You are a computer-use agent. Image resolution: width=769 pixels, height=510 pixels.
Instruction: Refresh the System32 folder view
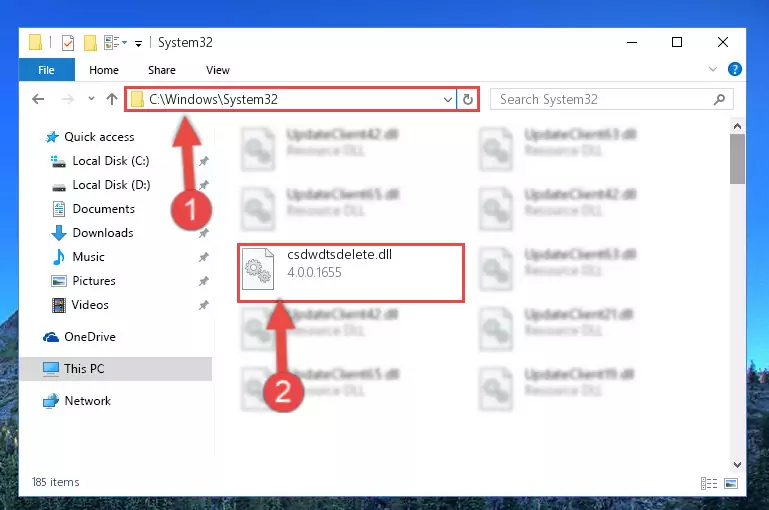click(x=467, y=100)
